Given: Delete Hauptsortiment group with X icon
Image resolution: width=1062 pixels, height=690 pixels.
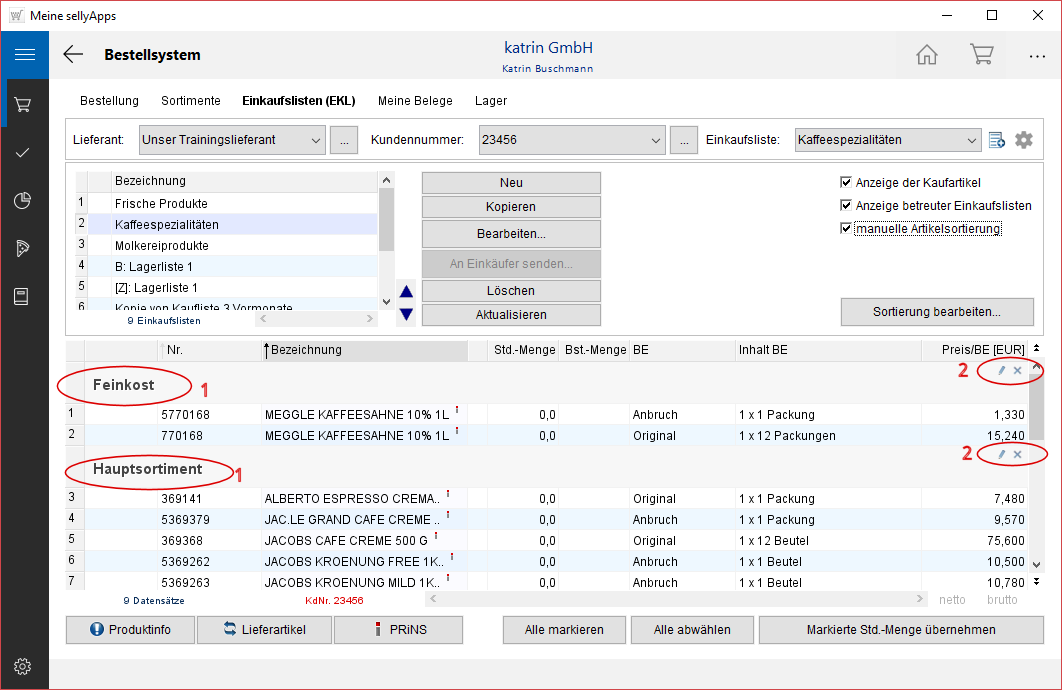Looking at the screenshot, I should [1018, 455].
